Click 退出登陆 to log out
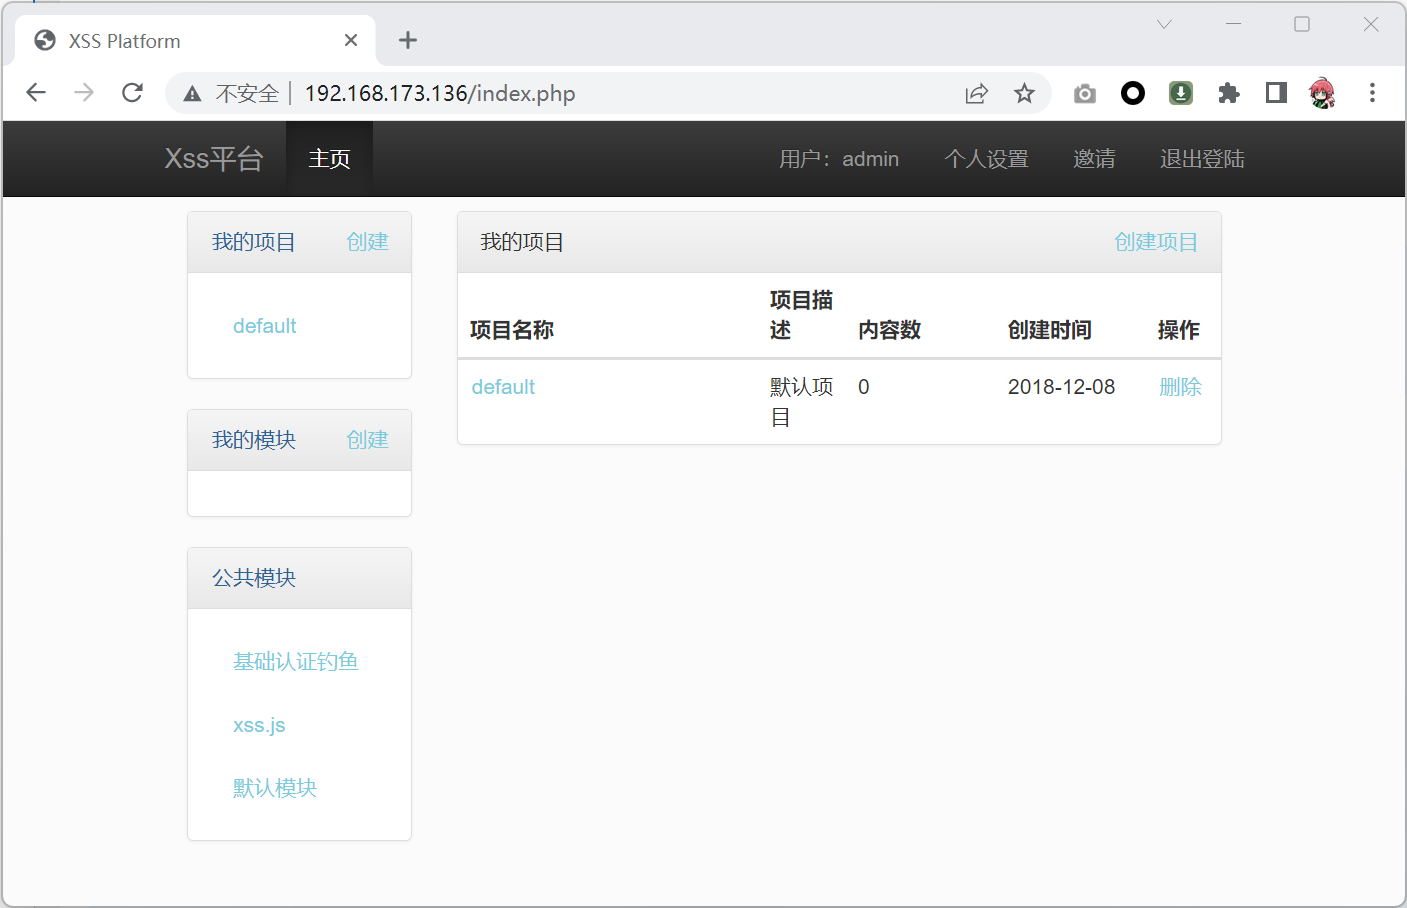Image resolution: width=1407 pixels, height=908 pixels. coord(1202,159)
